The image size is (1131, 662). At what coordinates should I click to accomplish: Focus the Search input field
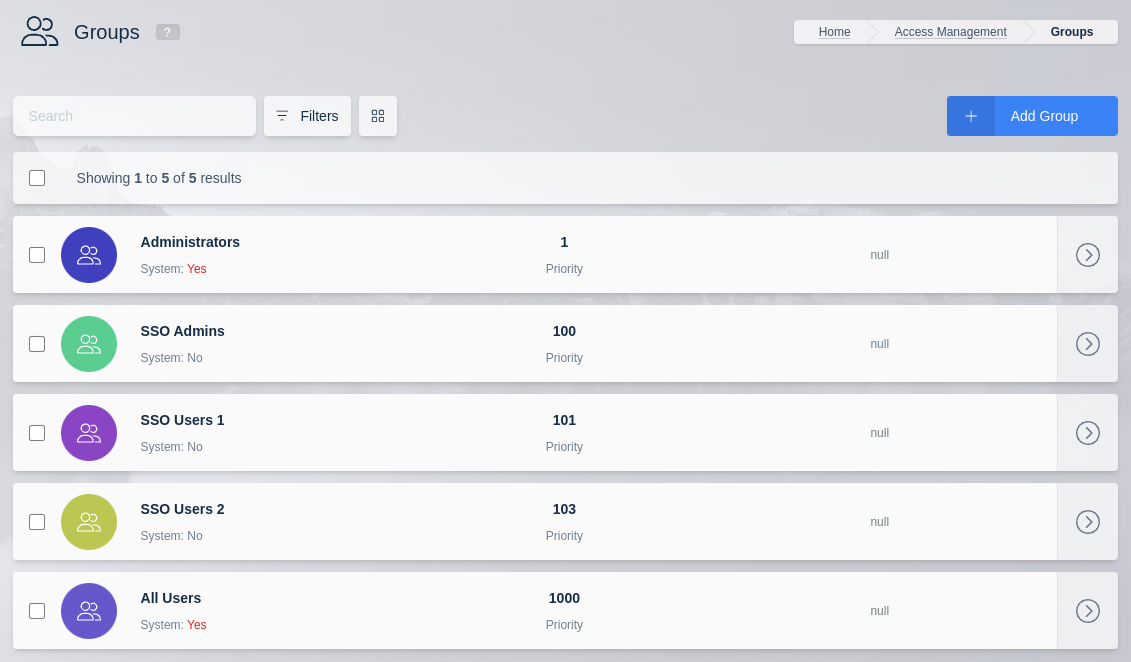134,116
